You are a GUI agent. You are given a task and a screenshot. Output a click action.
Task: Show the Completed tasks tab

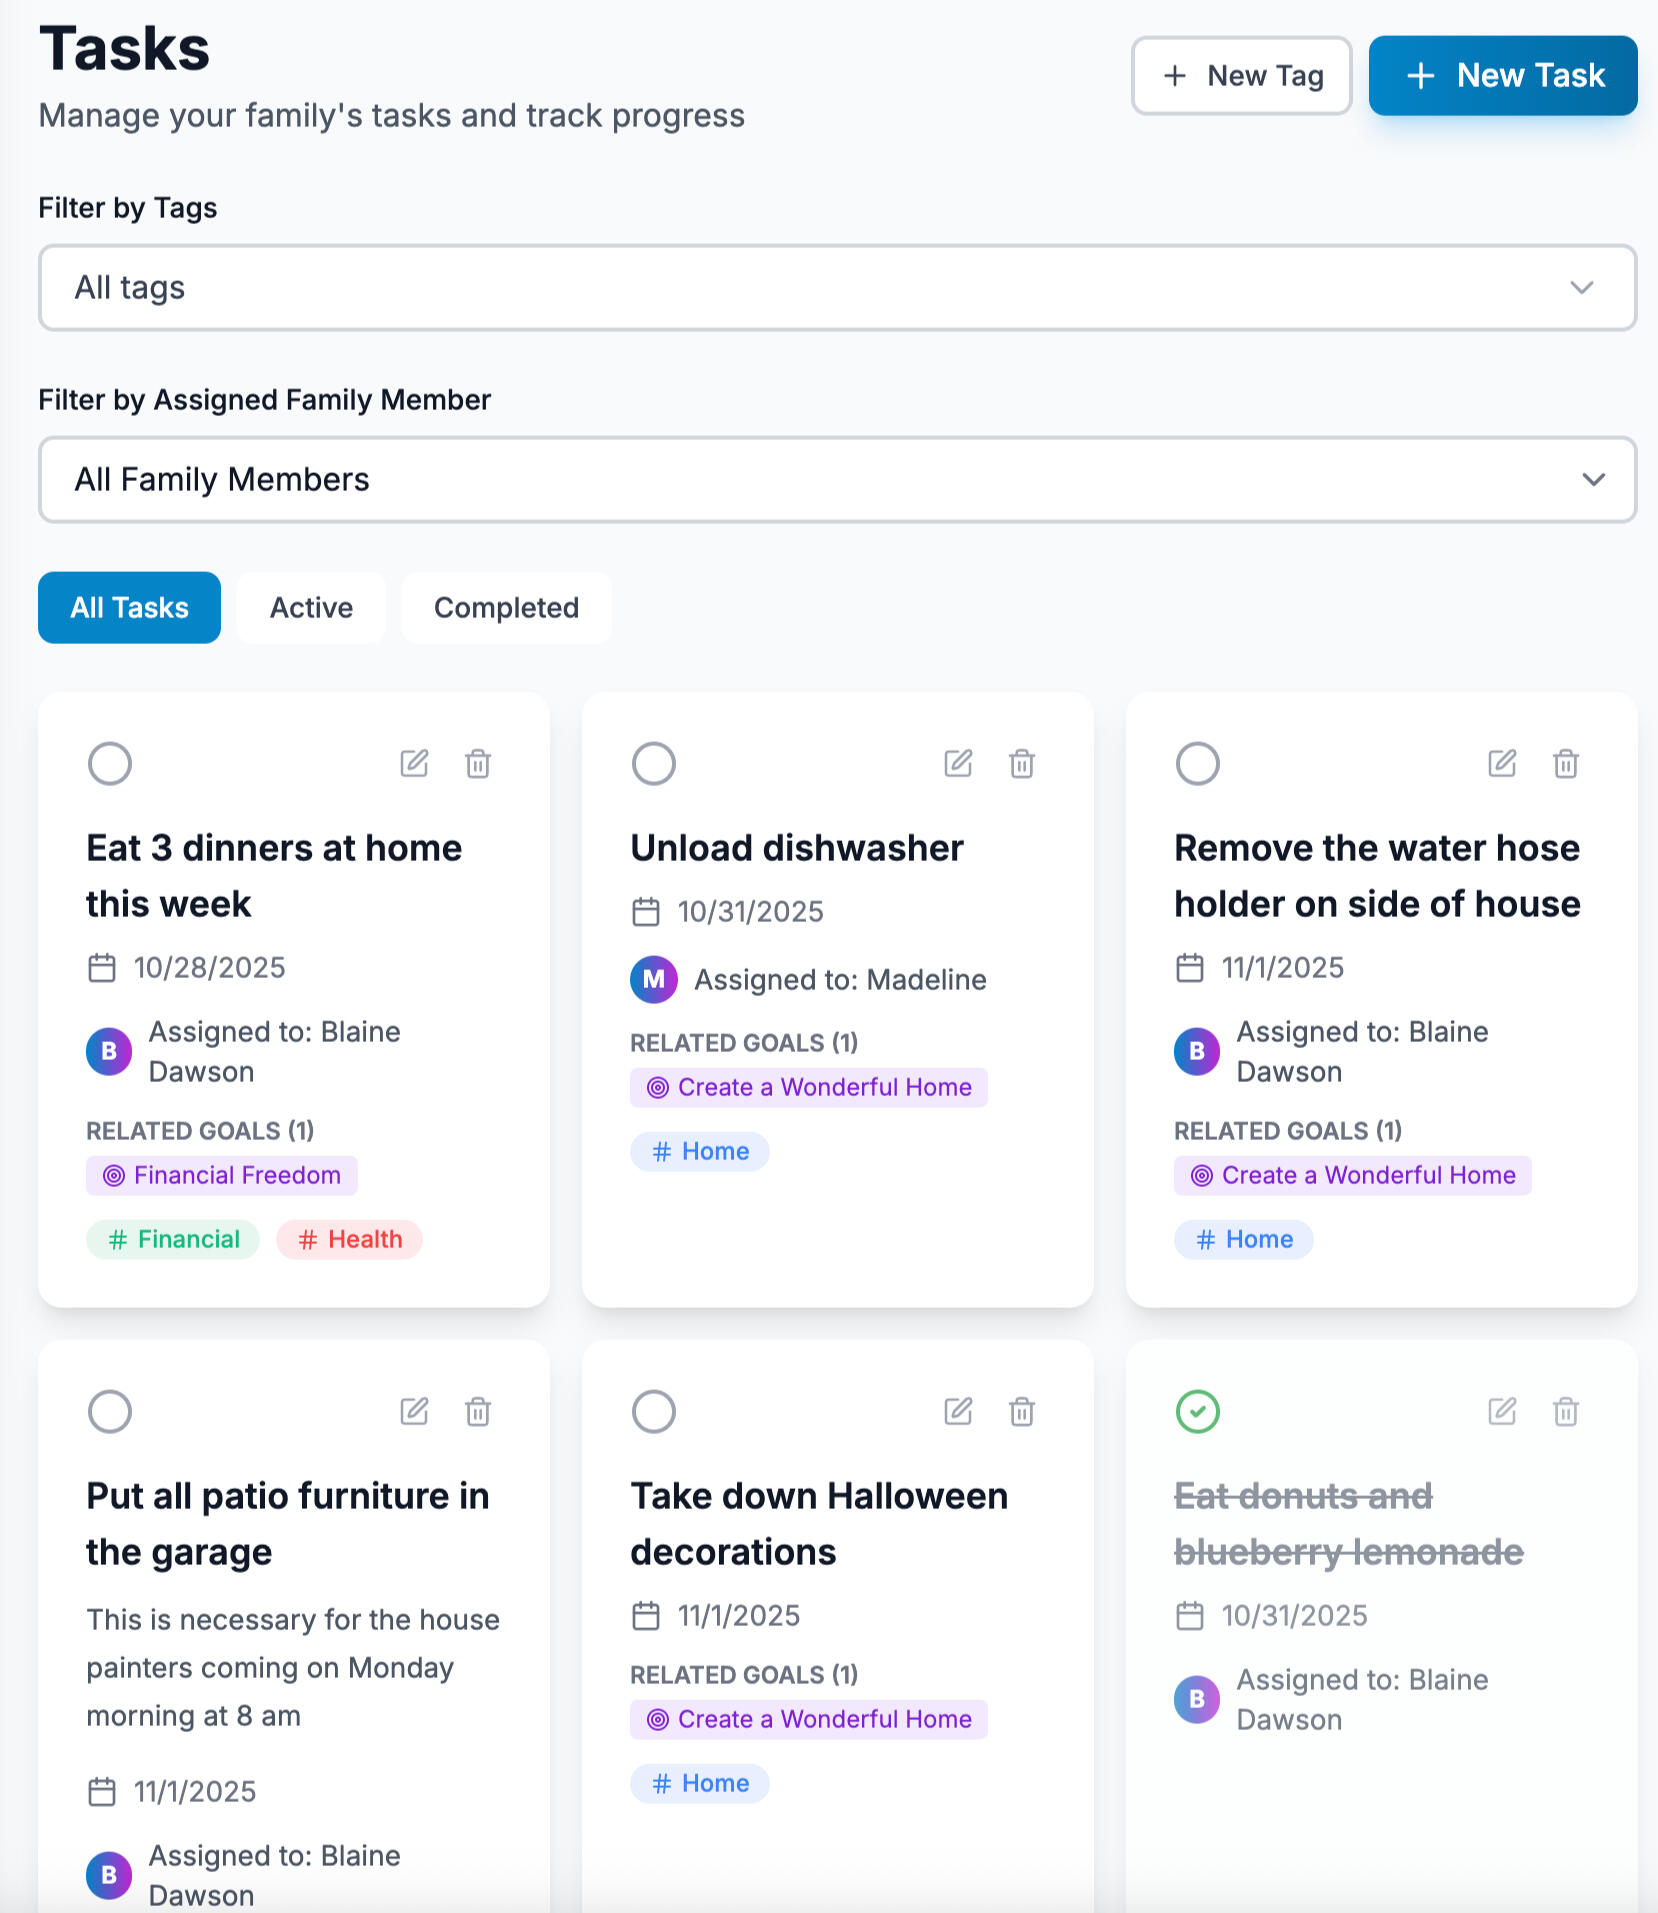point(506,608)
